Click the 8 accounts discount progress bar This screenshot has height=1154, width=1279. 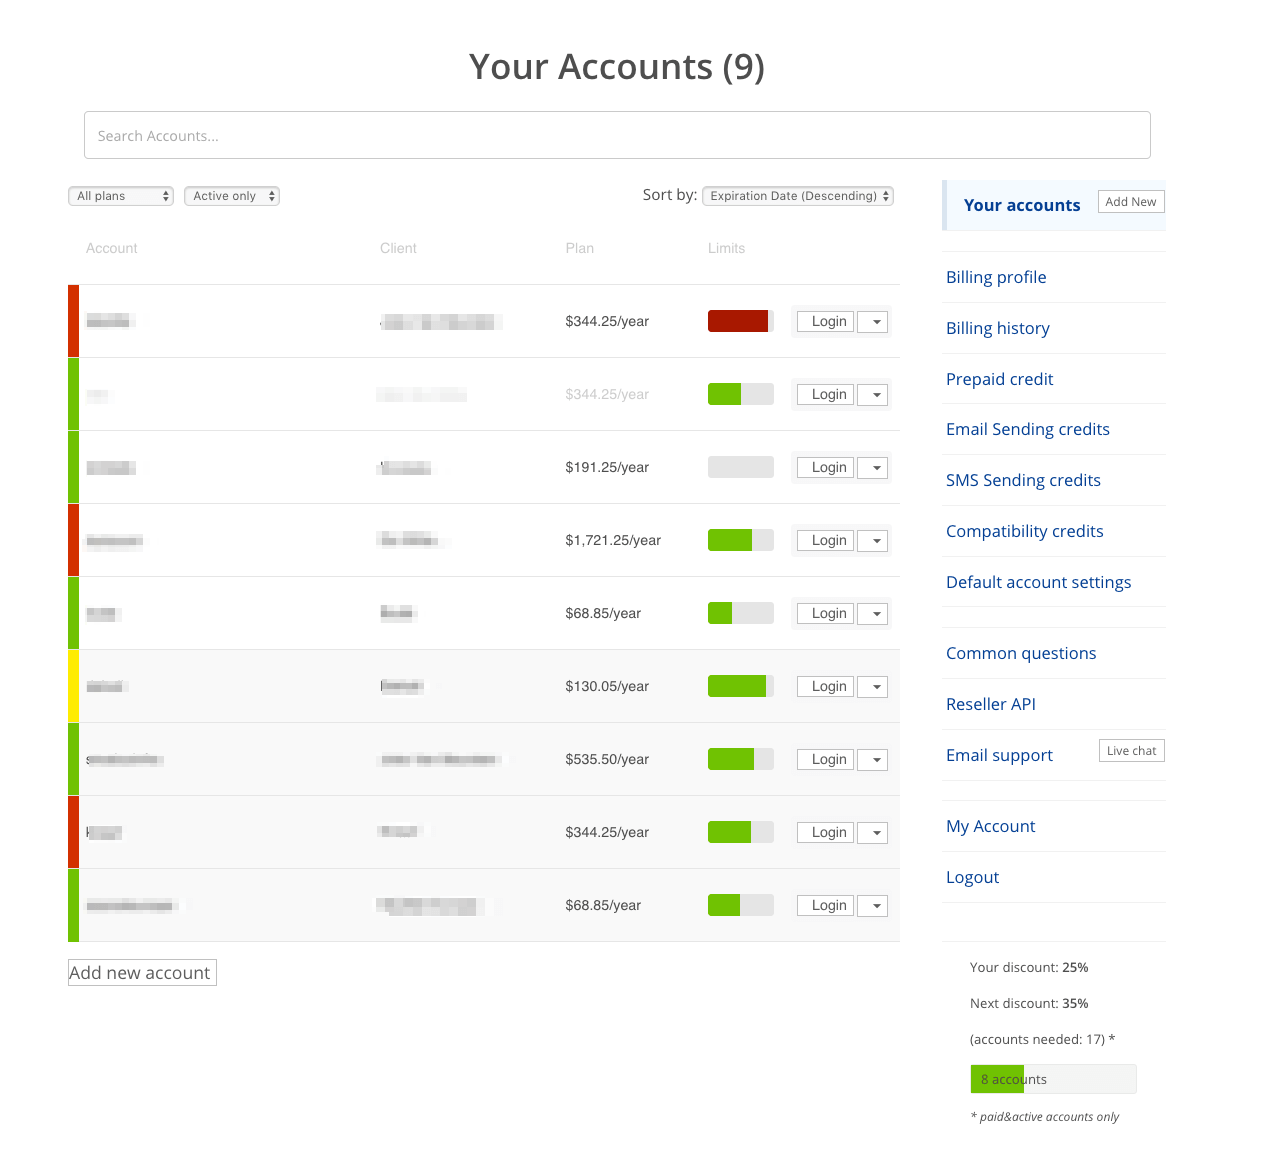click(1053, 1079)
